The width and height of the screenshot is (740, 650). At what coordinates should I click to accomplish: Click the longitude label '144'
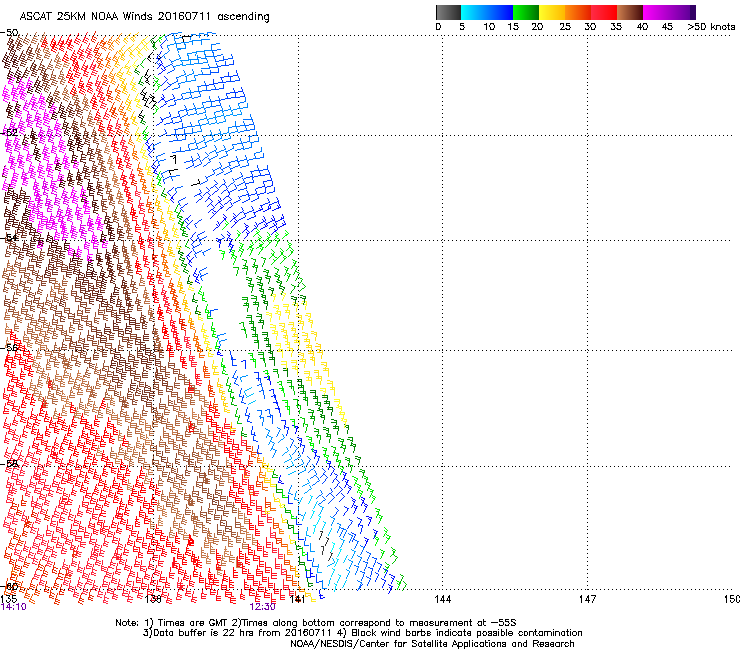(x=442, y=599)
